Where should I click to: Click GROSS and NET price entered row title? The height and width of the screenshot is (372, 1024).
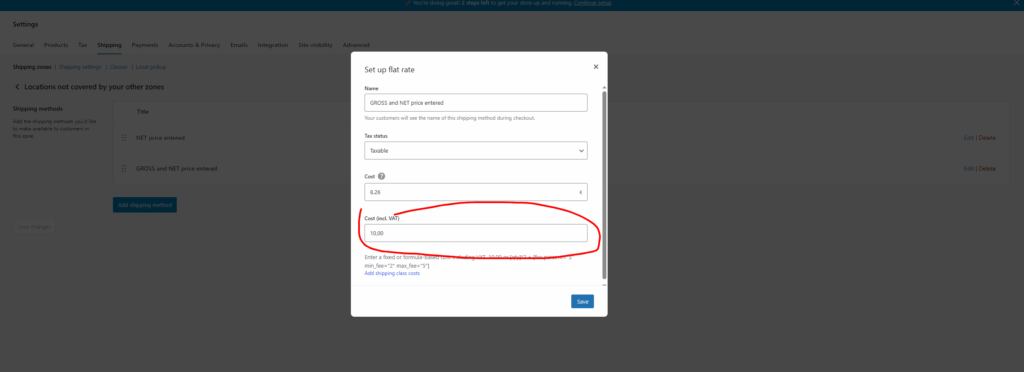[x=176, y=168]
